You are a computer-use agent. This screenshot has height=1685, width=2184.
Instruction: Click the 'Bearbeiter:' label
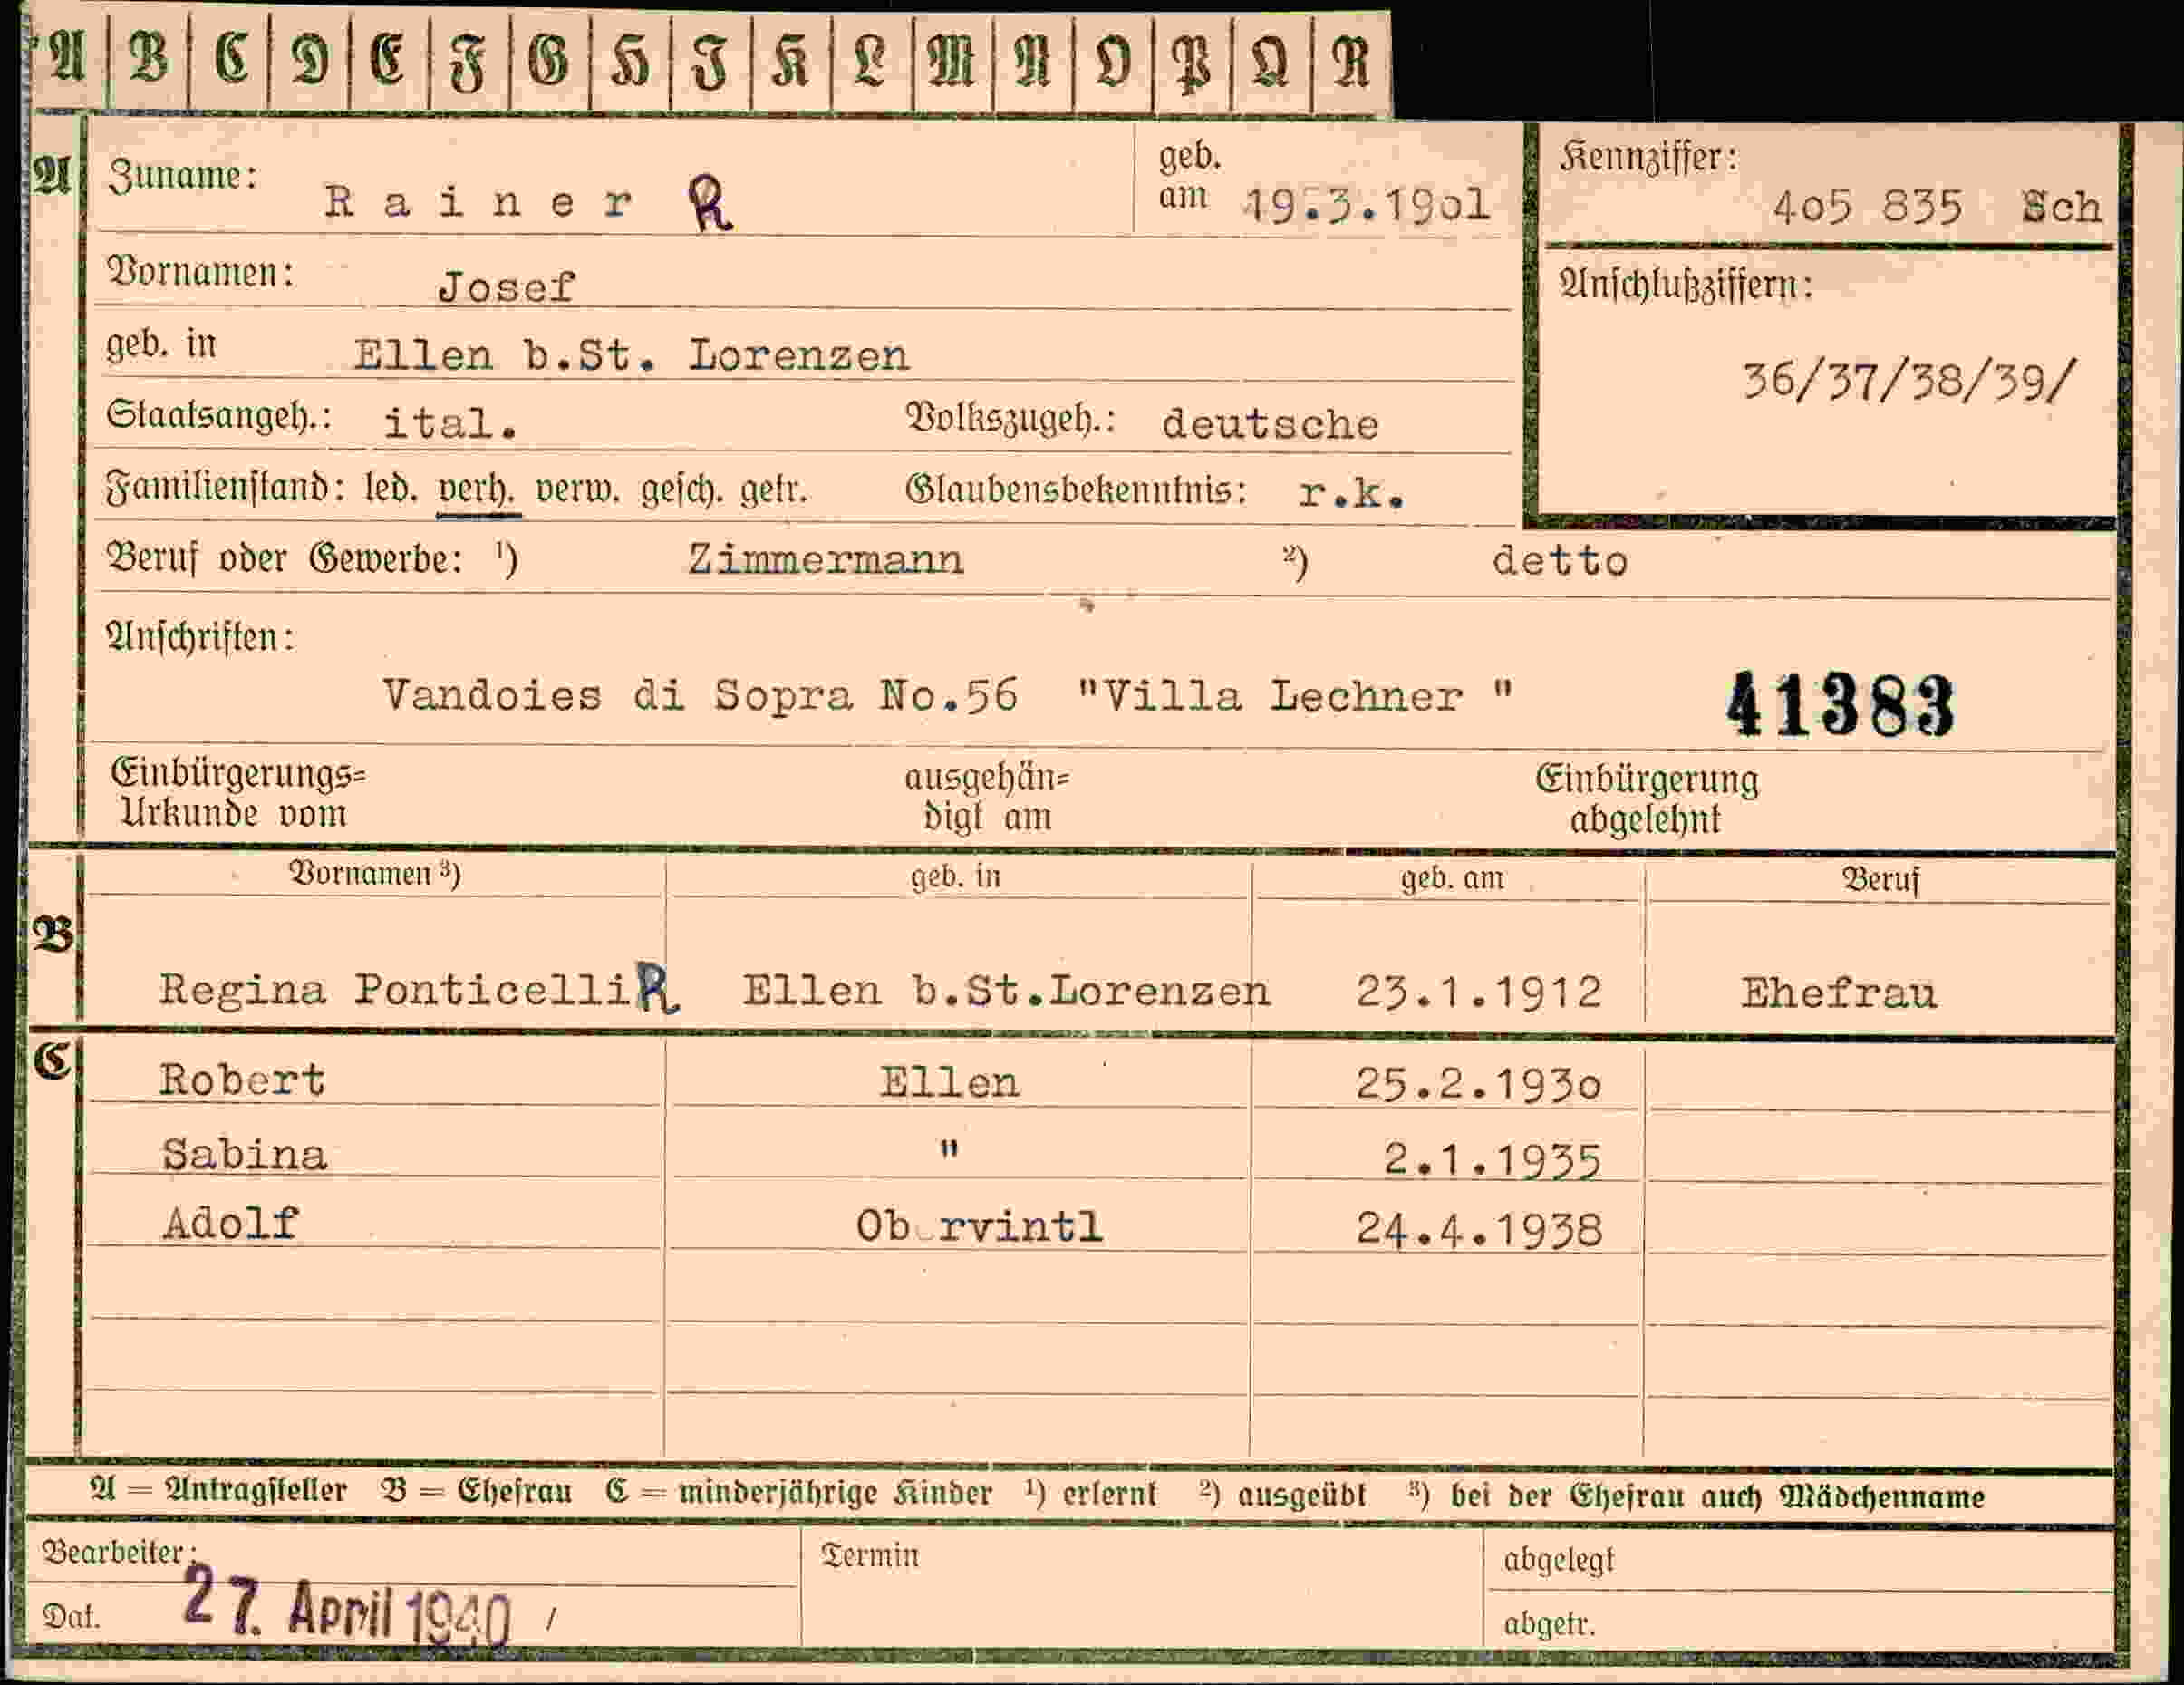[119, 1552]
